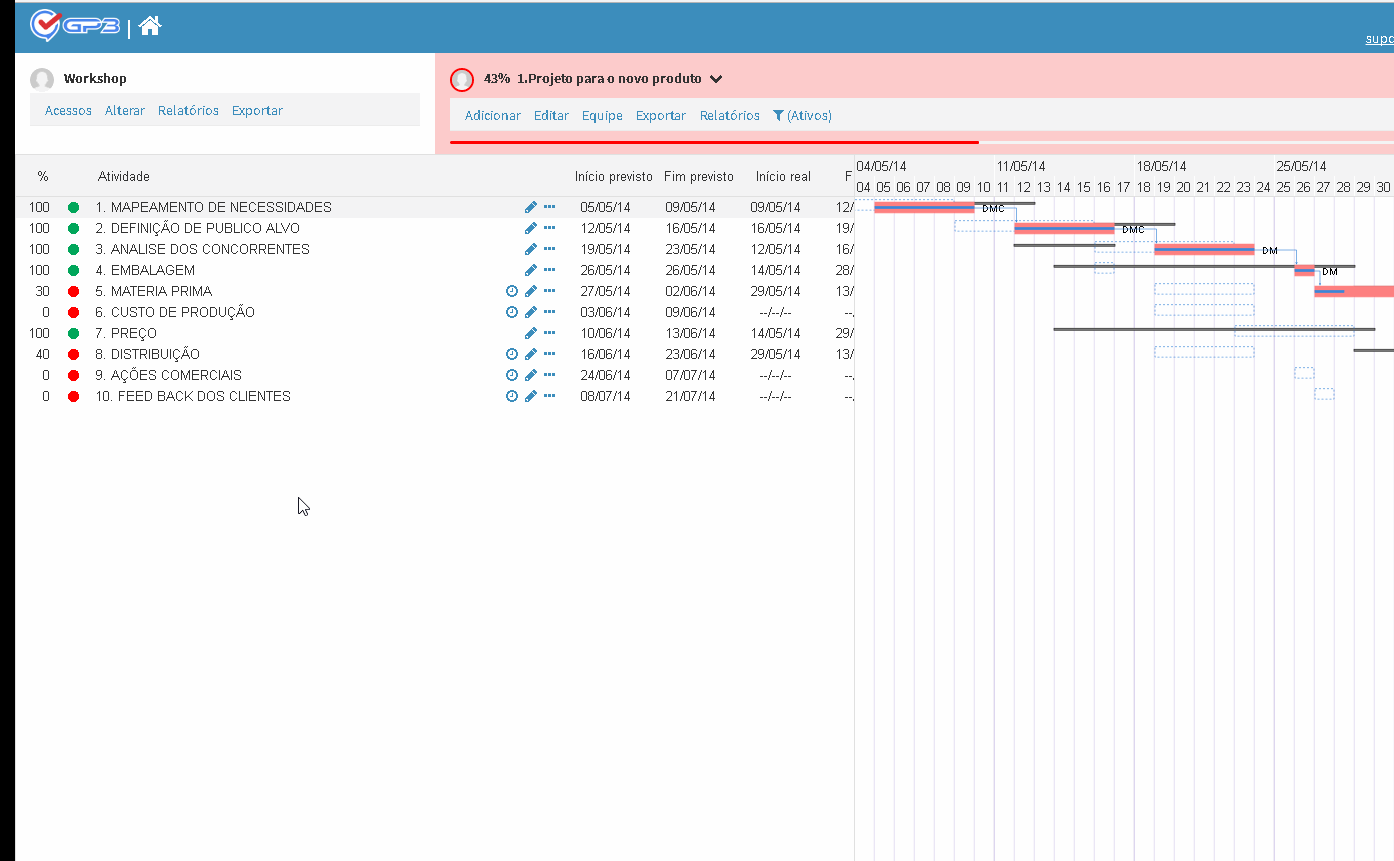Toggle the (Ativos) filter
This screenshot has width=1394, height=861.
coord(802,115)
